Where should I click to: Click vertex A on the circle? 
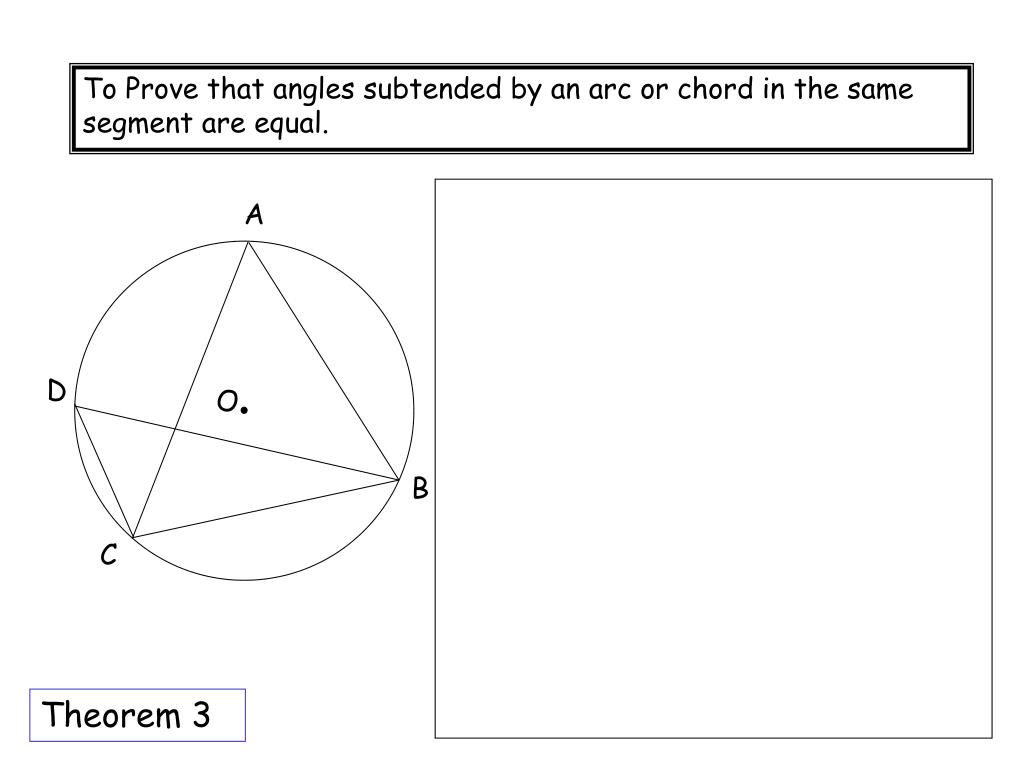[248, 242]
